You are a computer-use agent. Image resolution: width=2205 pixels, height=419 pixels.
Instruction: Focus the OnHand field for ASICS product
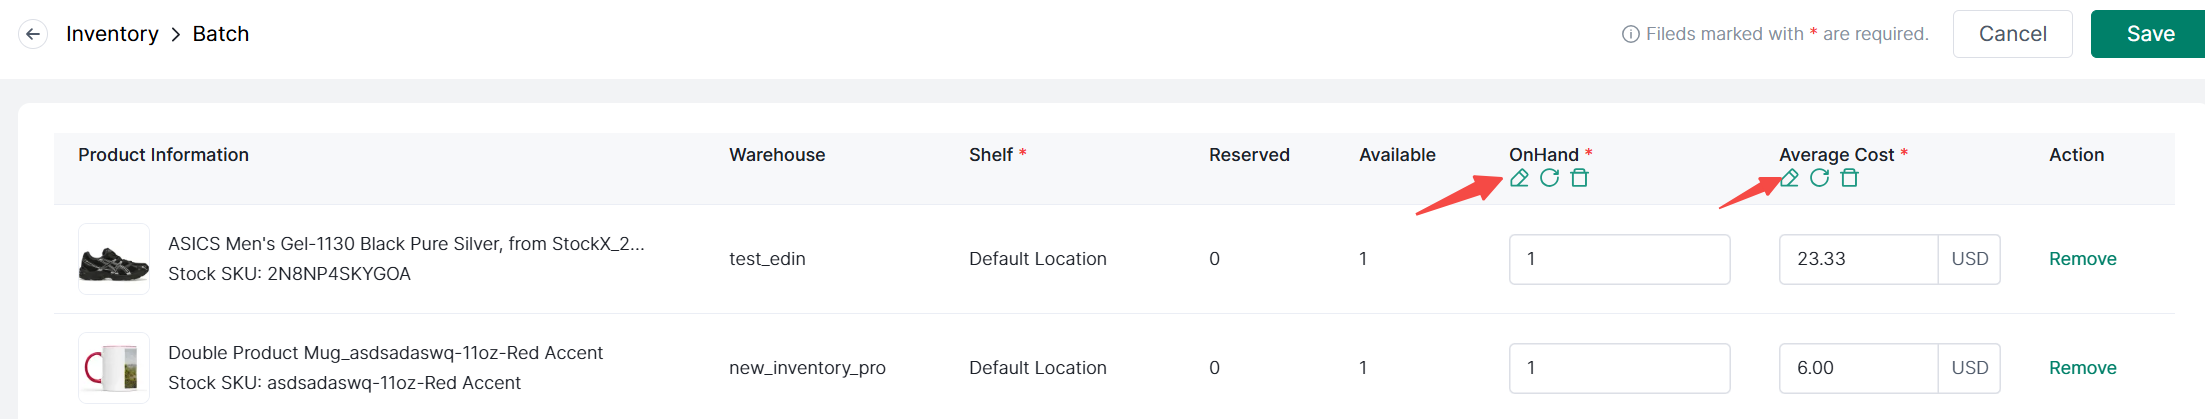(1619, 259)
